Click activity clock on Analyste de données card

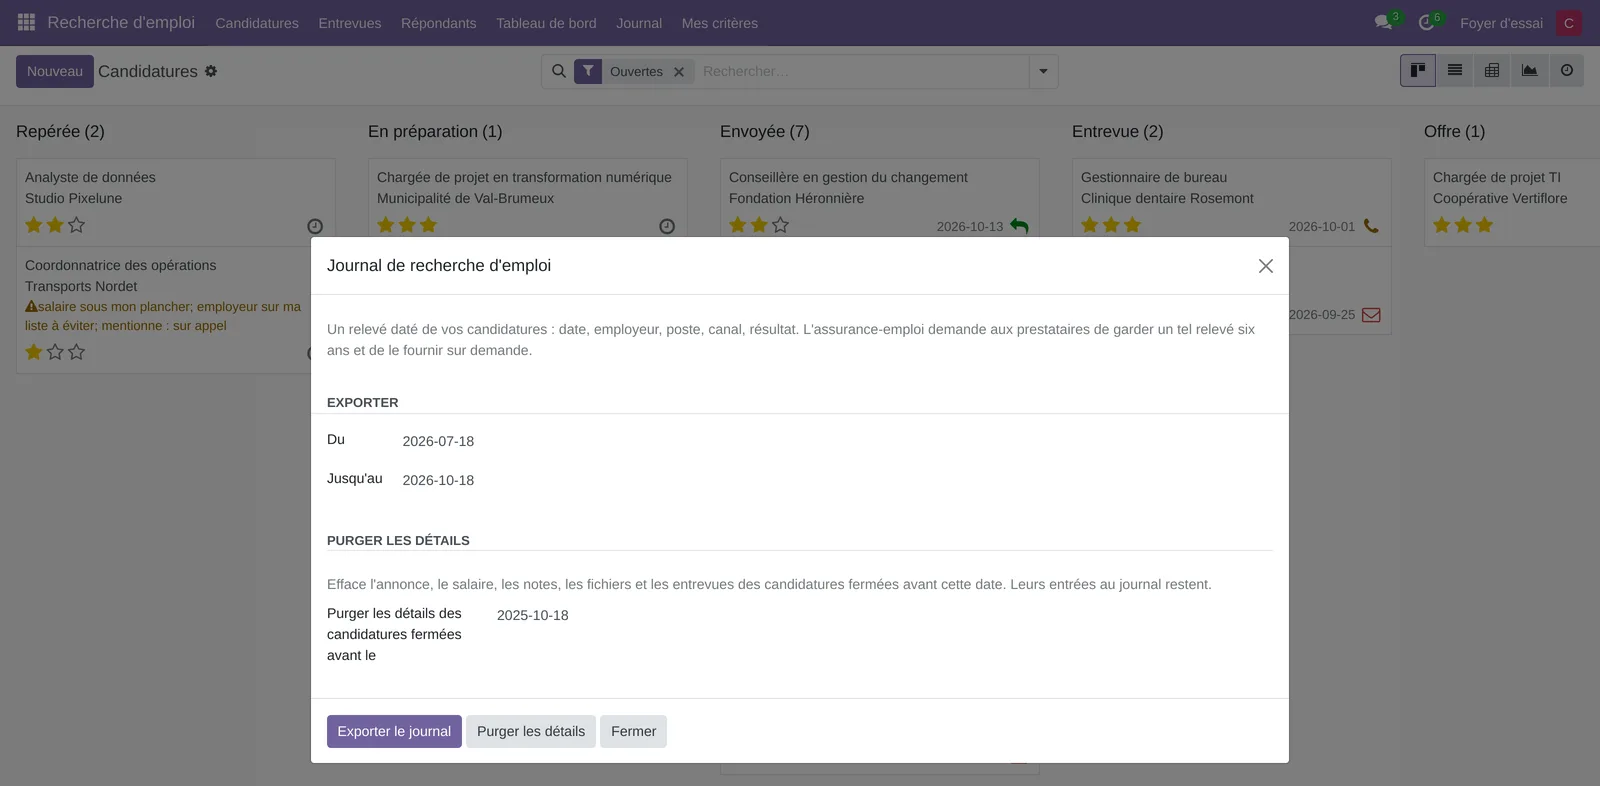click(x=315, y=227)
